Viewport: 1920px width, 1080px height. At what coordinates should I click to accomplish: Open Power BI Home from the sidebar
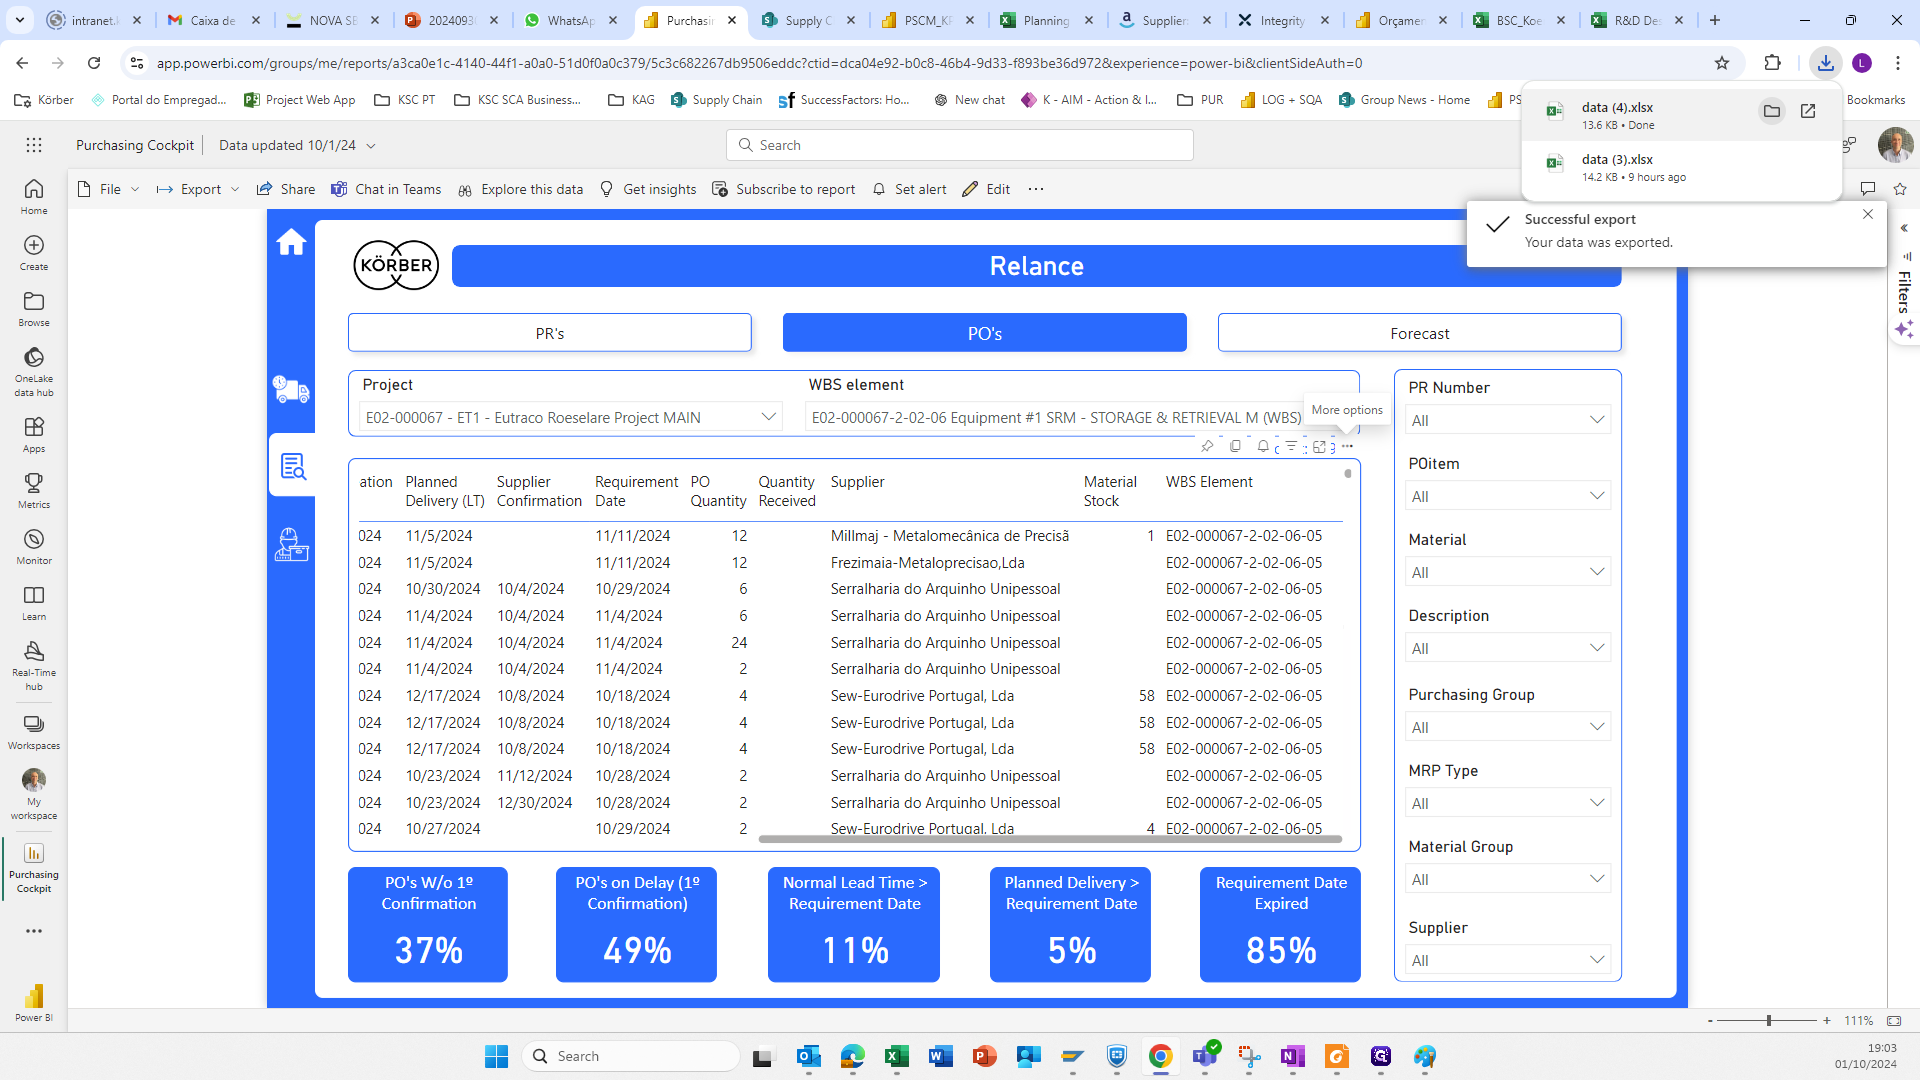click(34, 196)
